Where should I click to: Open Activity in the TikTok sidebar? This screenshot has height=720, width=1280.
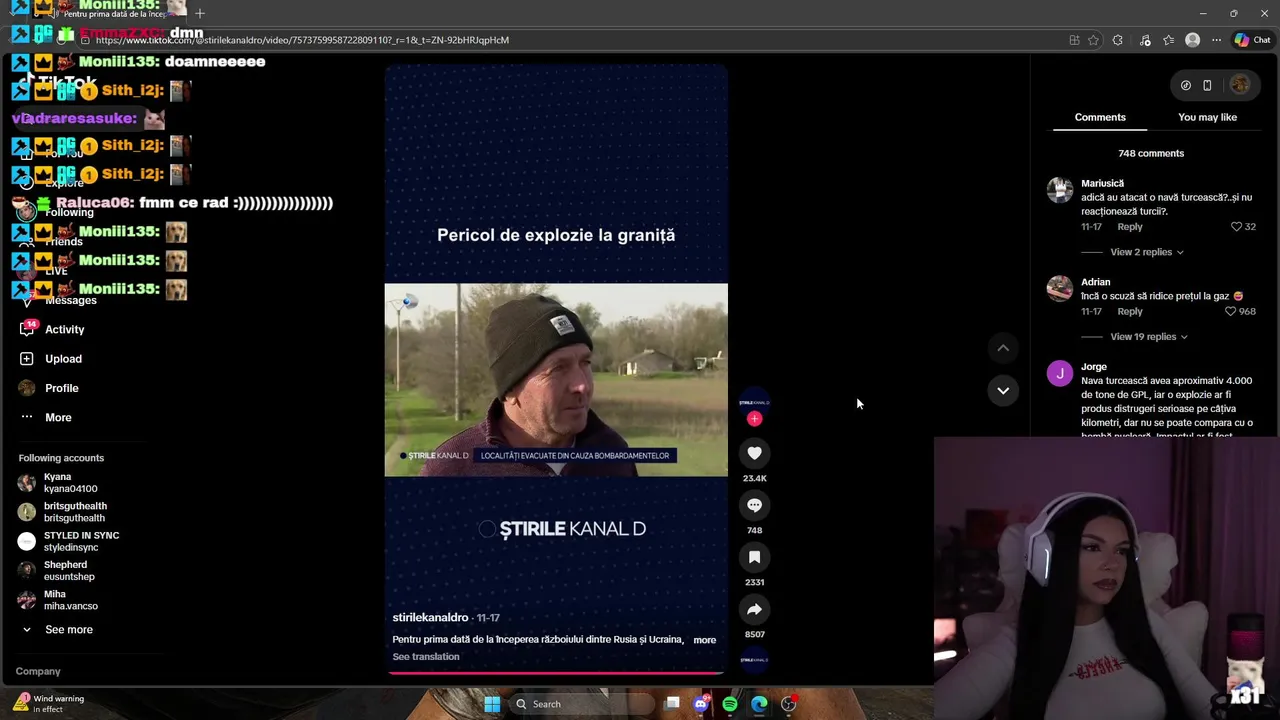pyautogui.click(x=64, y=329)
